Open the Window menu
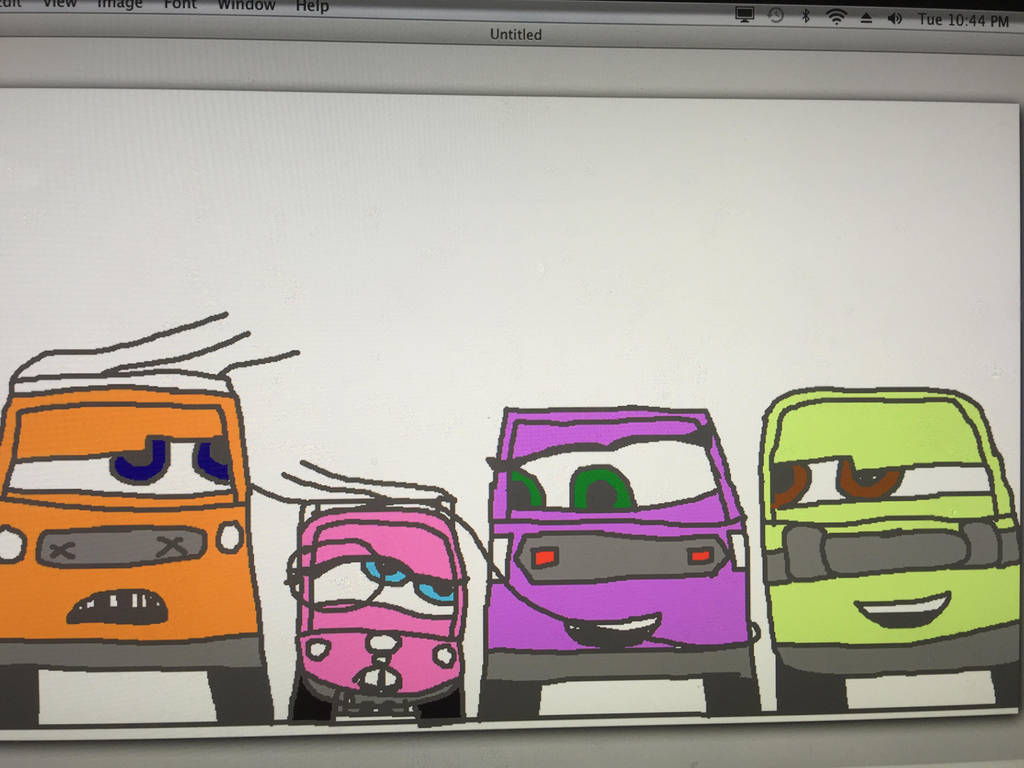Screen dimensions: 1024x768 tap(246, 5)
